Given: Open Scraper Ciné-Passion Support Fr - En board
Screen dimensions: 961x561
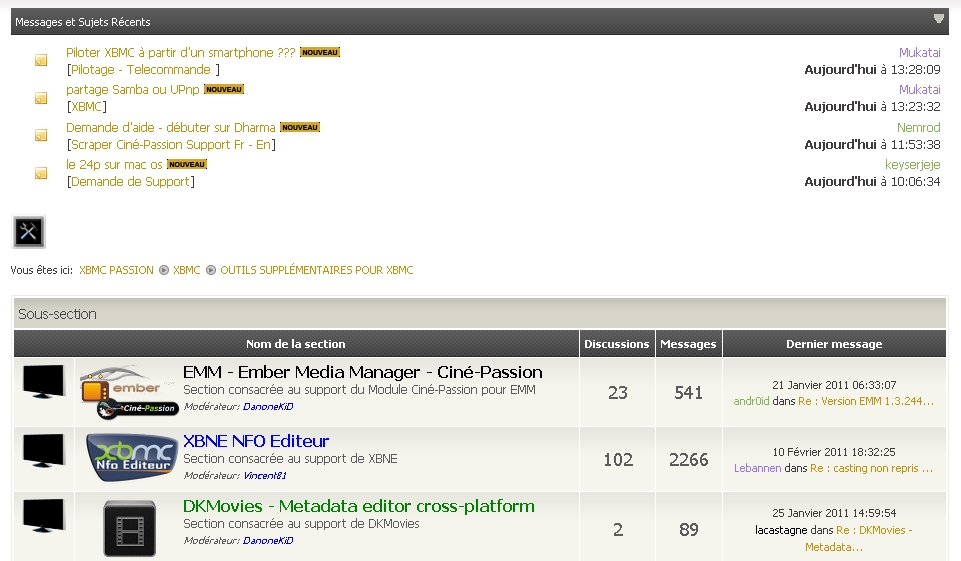Looking at the screenshot, I should click(x=171, y=145).
